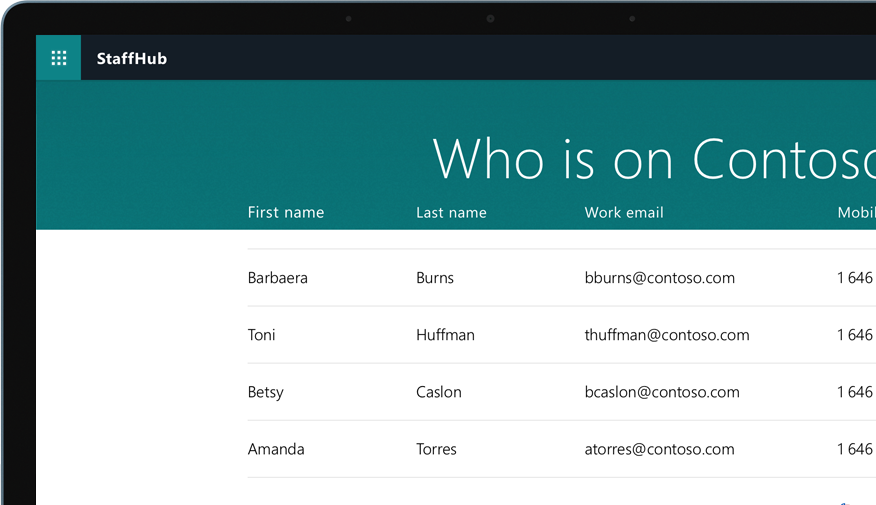876x505 pixels.
Task: Click the StaffHub title in header
Action: (x=131, y=59)
